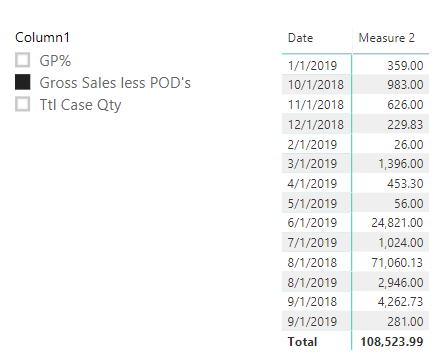The image size is (439, 363).
Task: Select the 10/1/2018 date cell
Action: 316,85
